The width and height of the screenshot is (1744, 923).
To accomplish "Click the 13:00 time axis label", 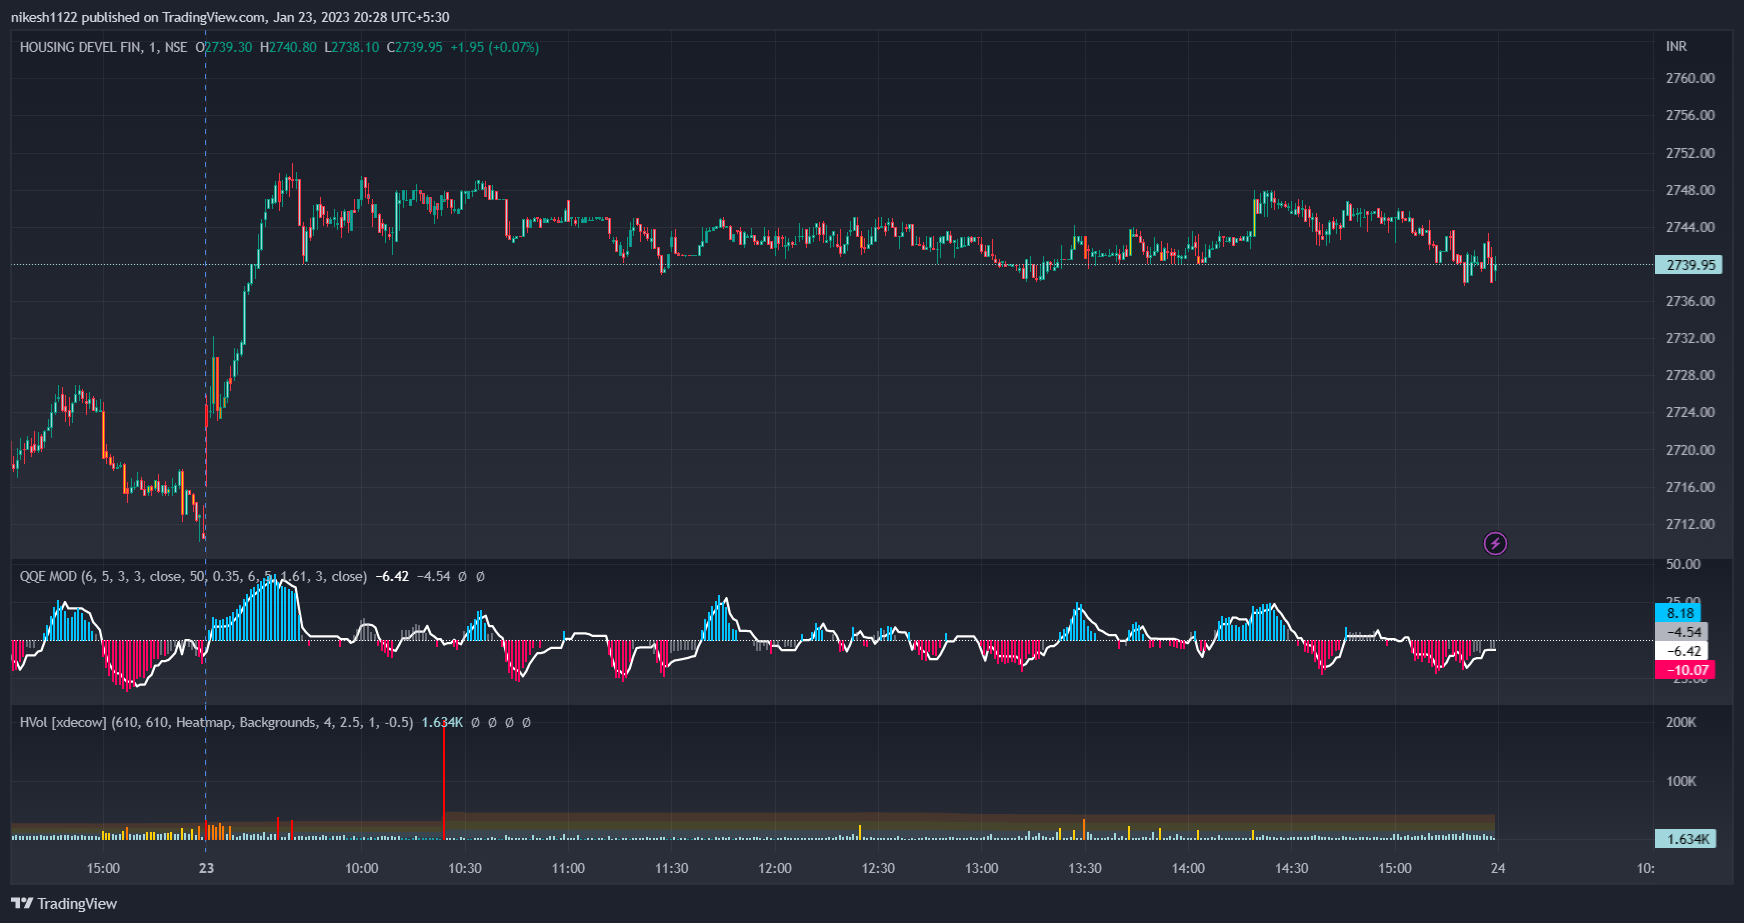I will click(981, 868).
